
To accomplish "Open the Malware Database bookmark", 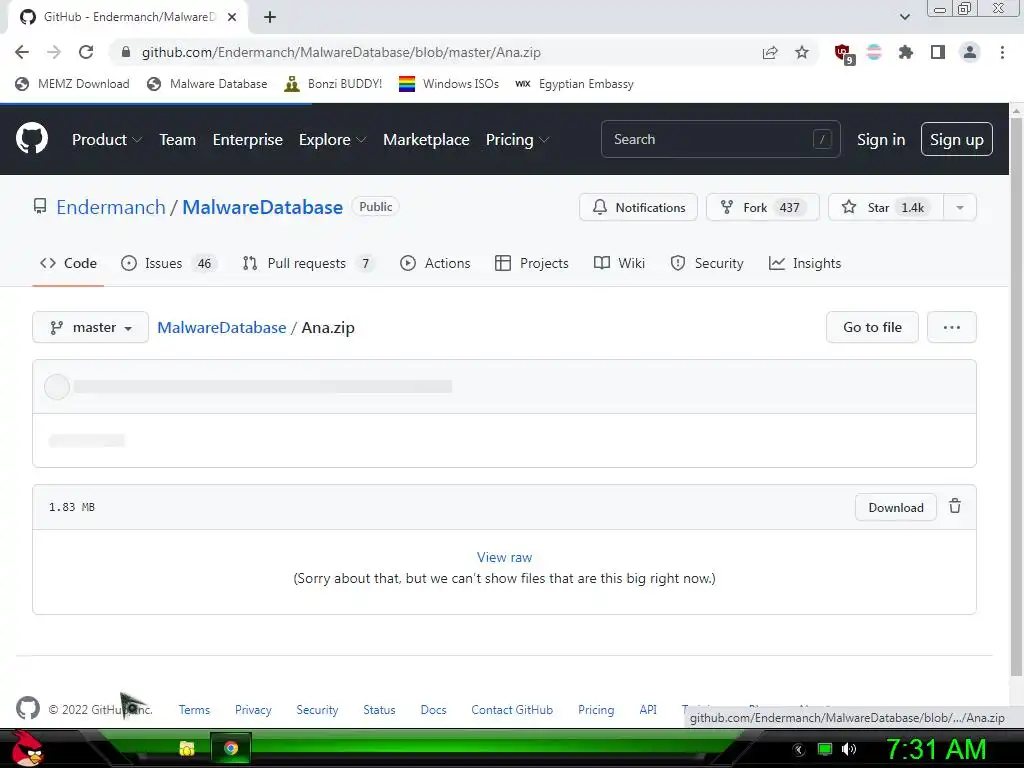I will pos(207,84).
